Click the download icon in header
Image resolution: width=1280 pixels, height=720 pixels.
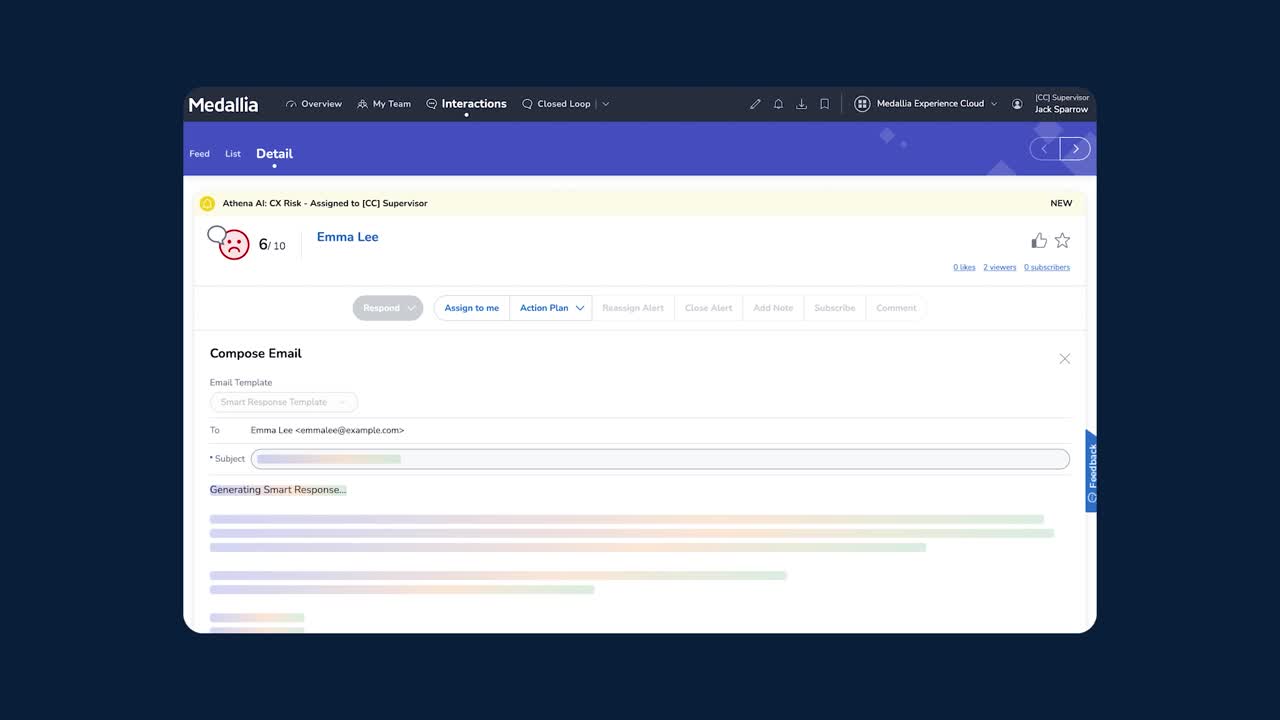click(801, 104)
